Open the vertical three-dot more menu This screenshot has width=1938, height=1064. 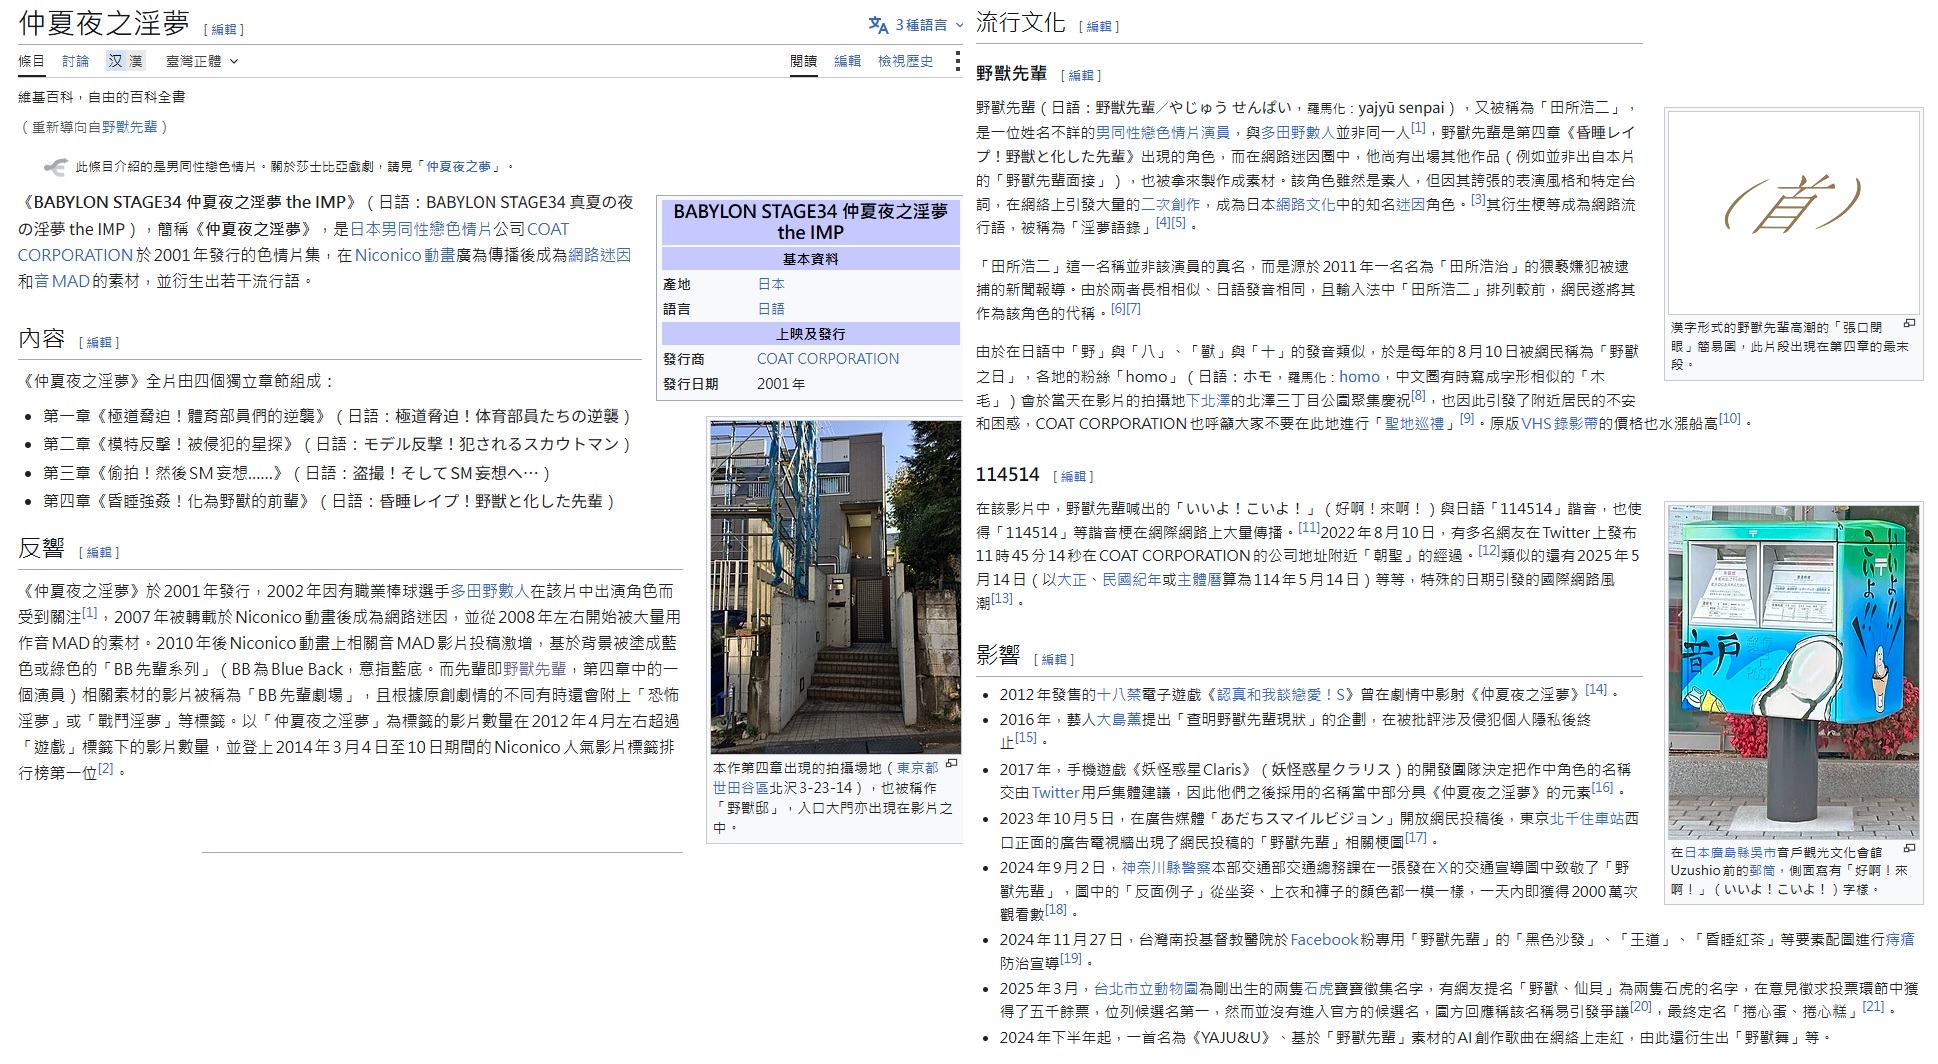957,61
